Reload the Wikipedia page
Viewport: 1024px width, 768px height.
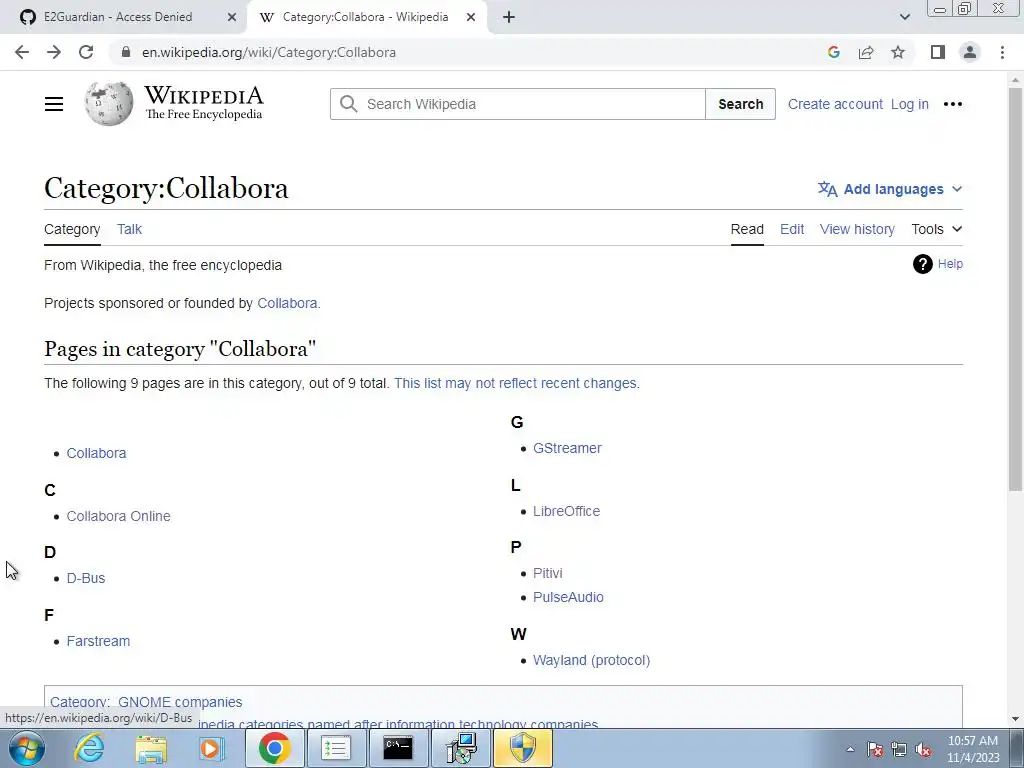pyautogui.click(x=86, y=52)
